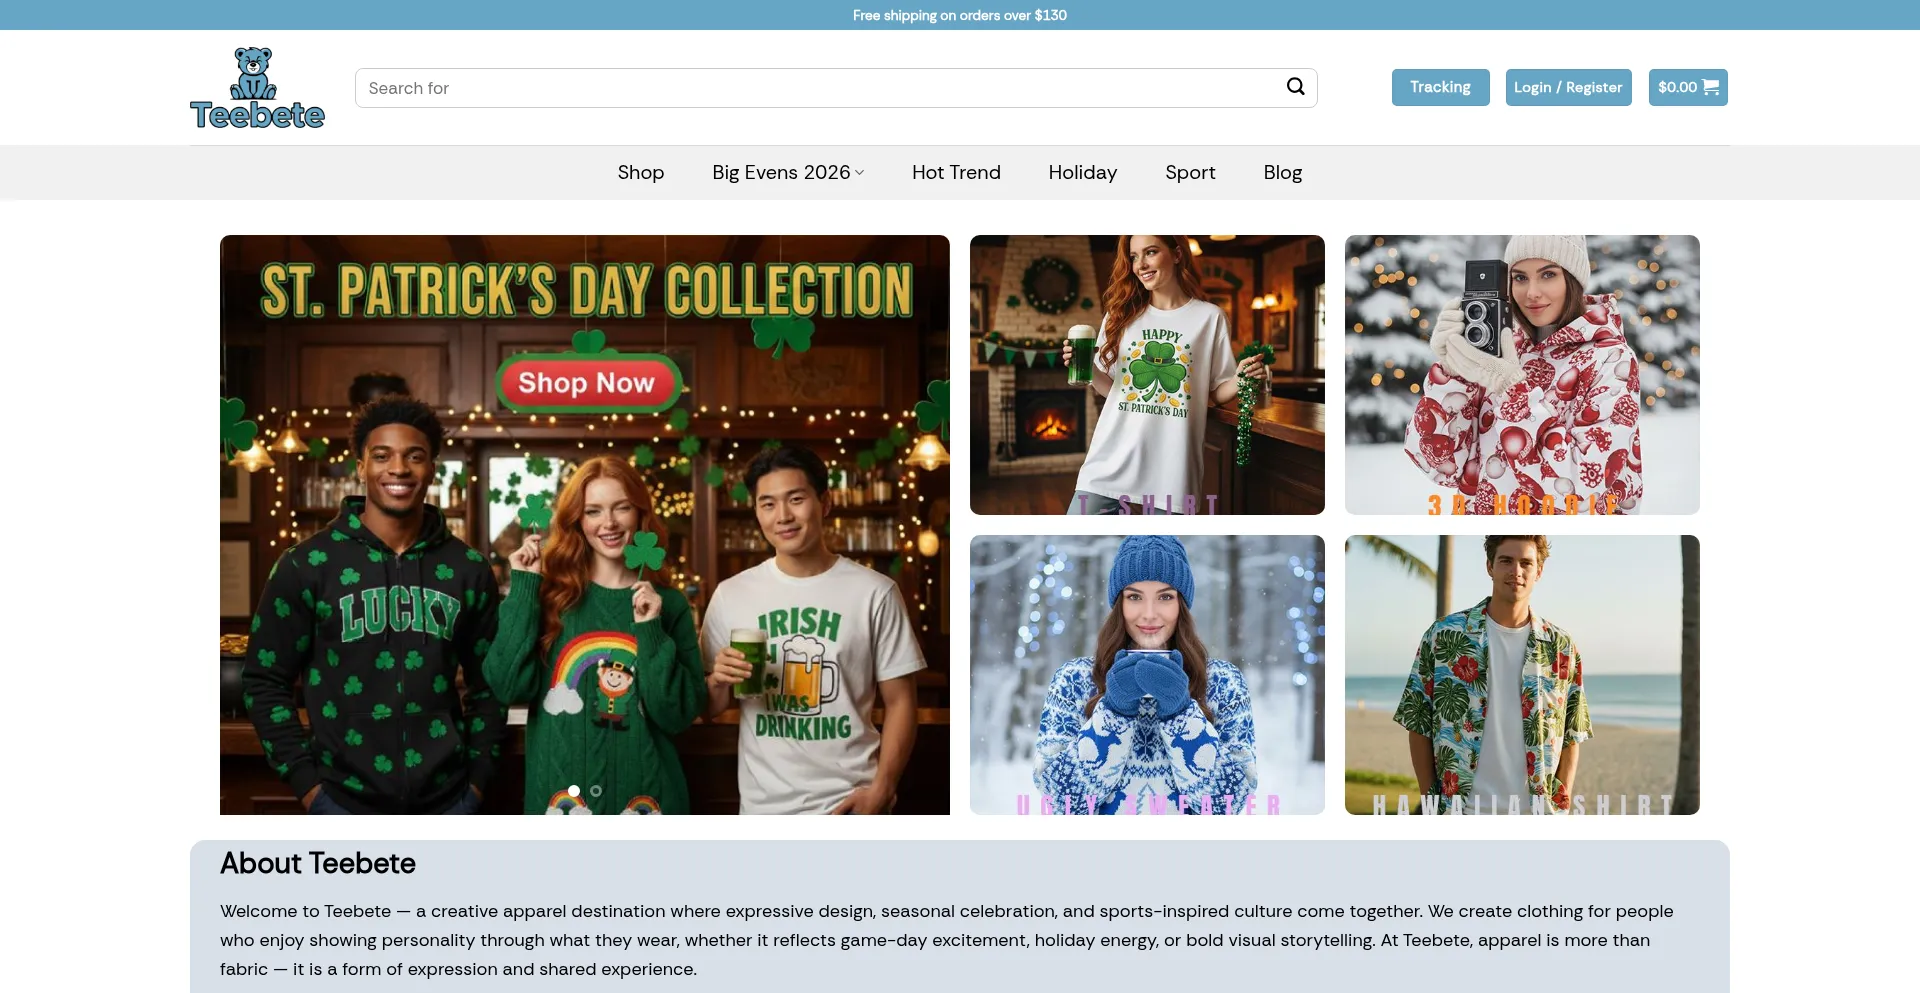Click the free shipping announcement text
1920x993 pixels.
coord(960,15)
